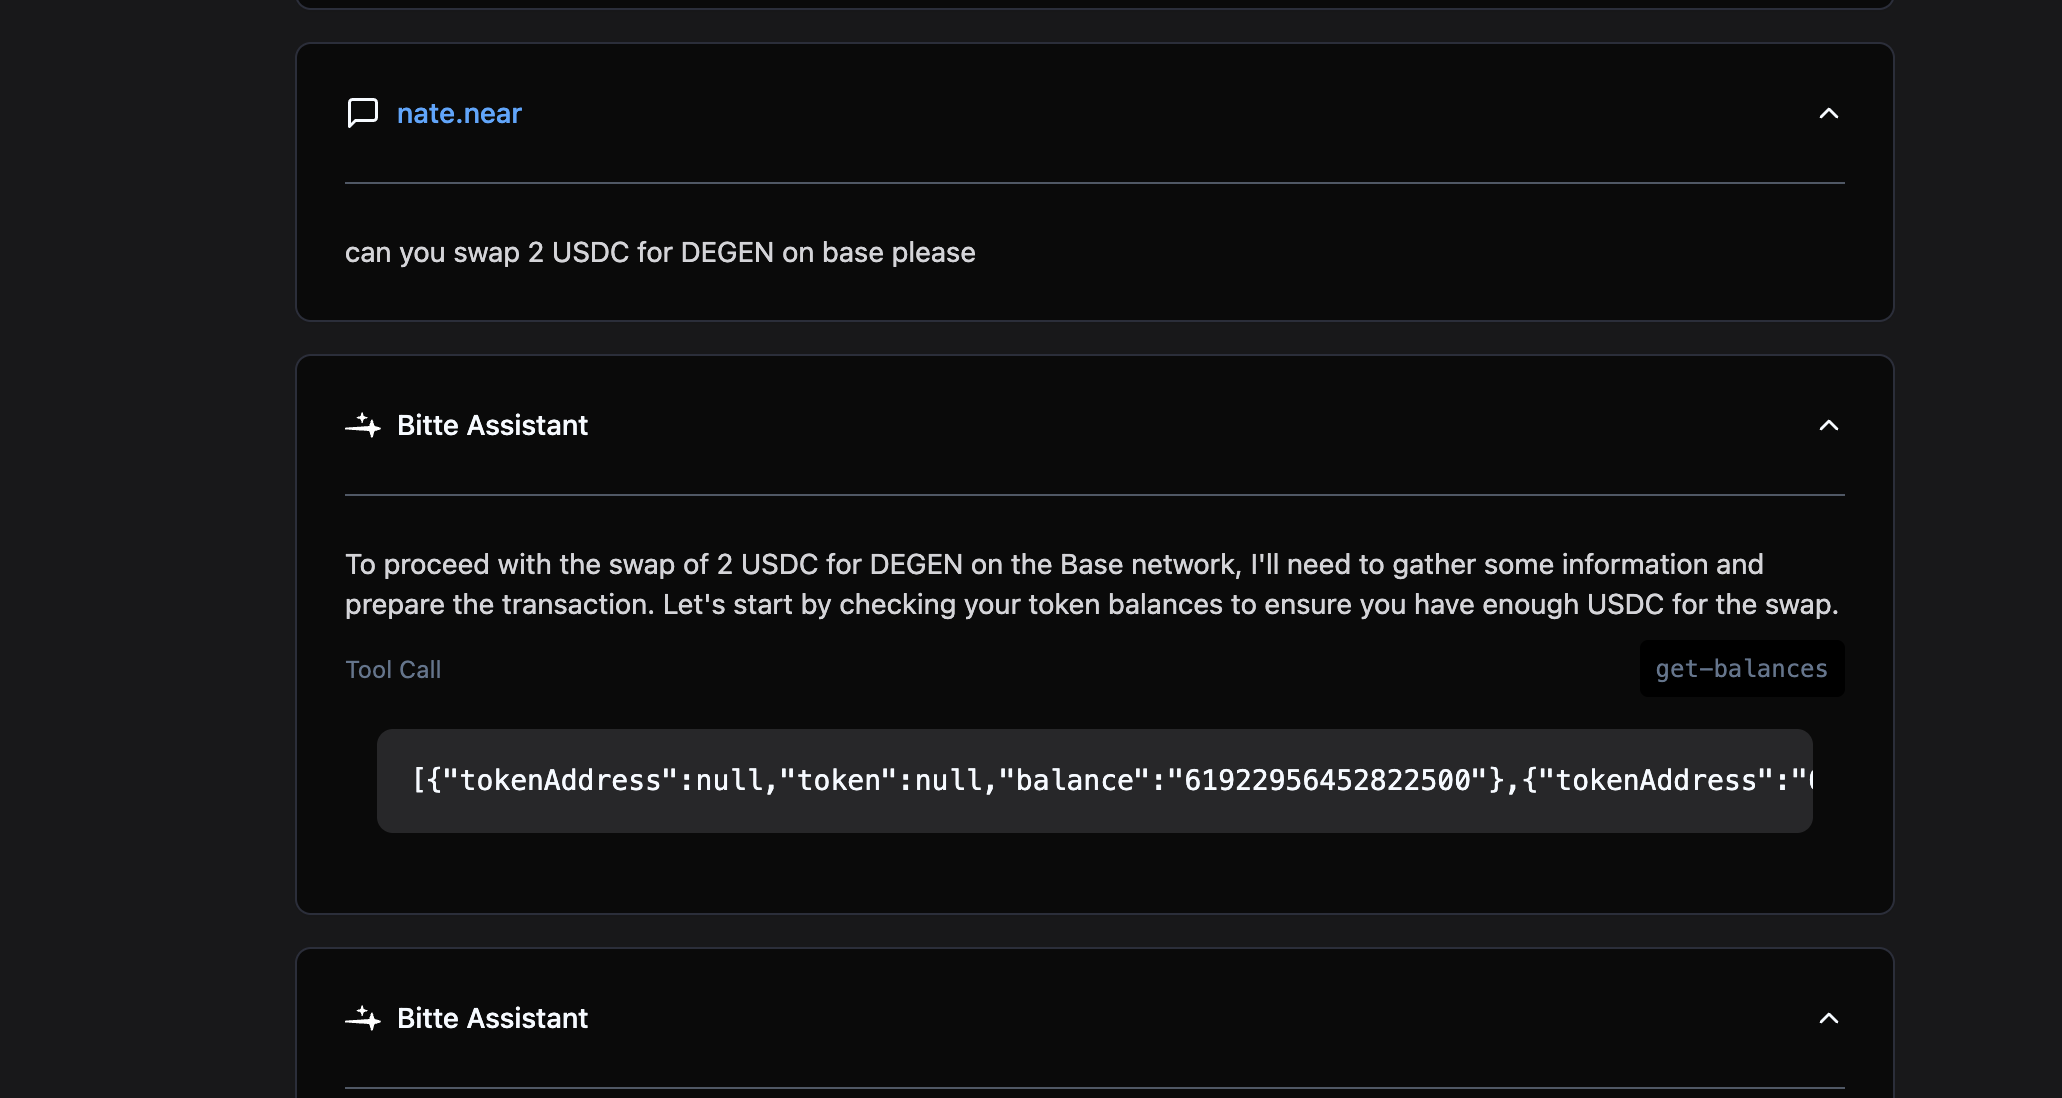Click the Tool Call label
Viewport: 2062px width, 1098px height.
tap(393, 670)
